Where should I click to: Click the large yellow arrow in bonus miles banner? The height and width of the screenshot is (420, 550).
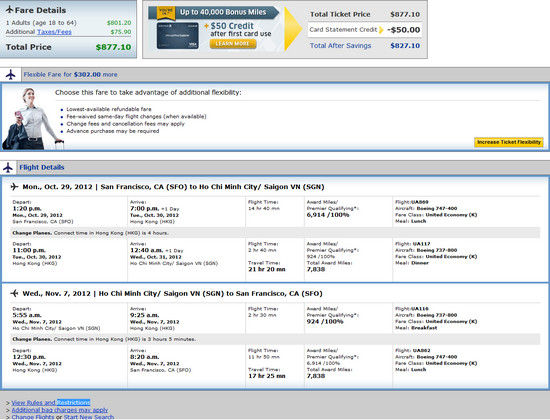(293, 29)
